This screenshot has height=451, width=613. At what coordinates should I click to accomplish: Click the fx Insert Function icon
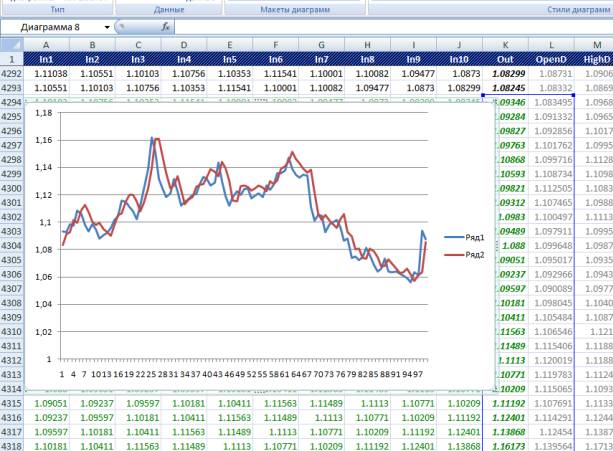166,28
